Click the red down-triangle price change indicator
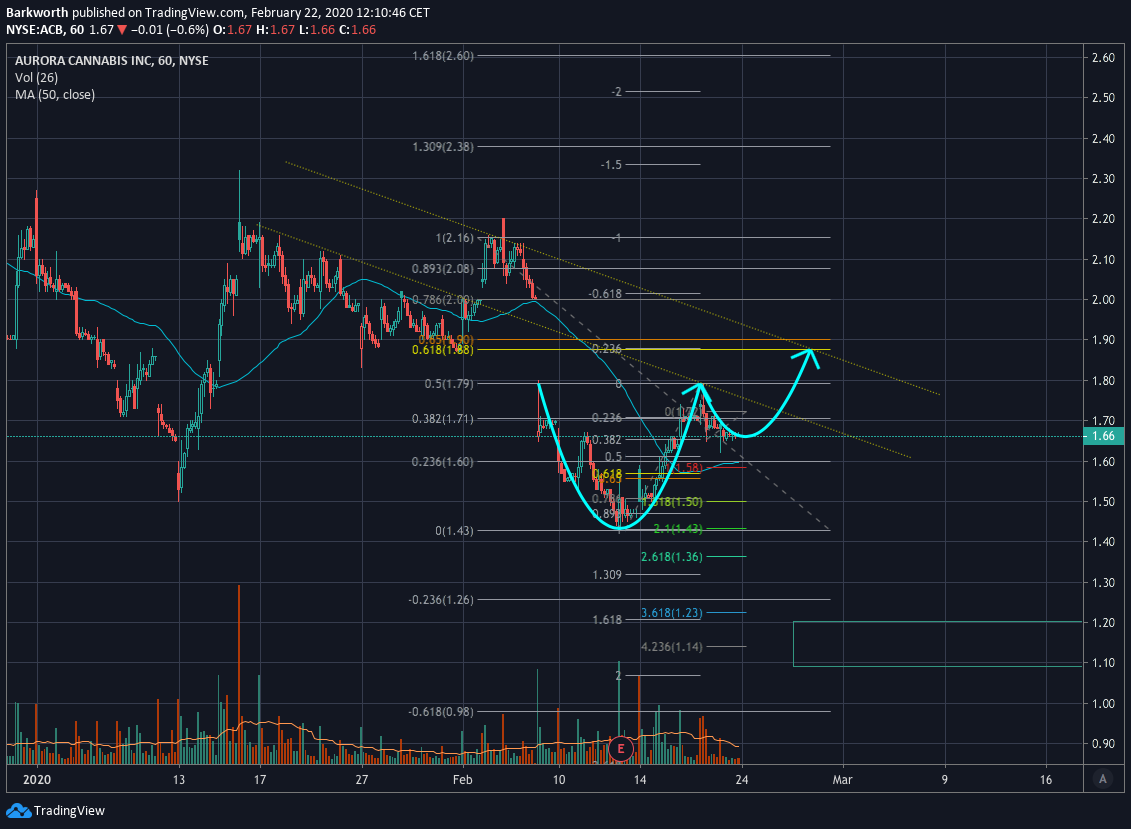The height and width of the screenshot is (829, 1131). [122, 30]
